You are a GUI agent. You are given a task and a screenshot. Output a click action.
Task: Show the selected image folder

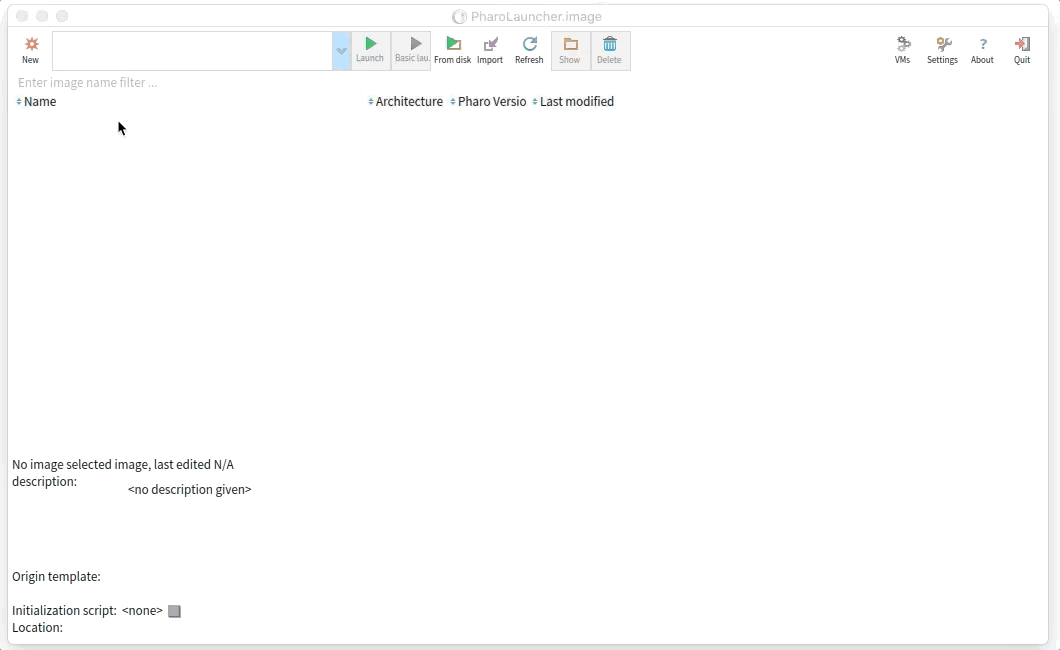[570, 51]
